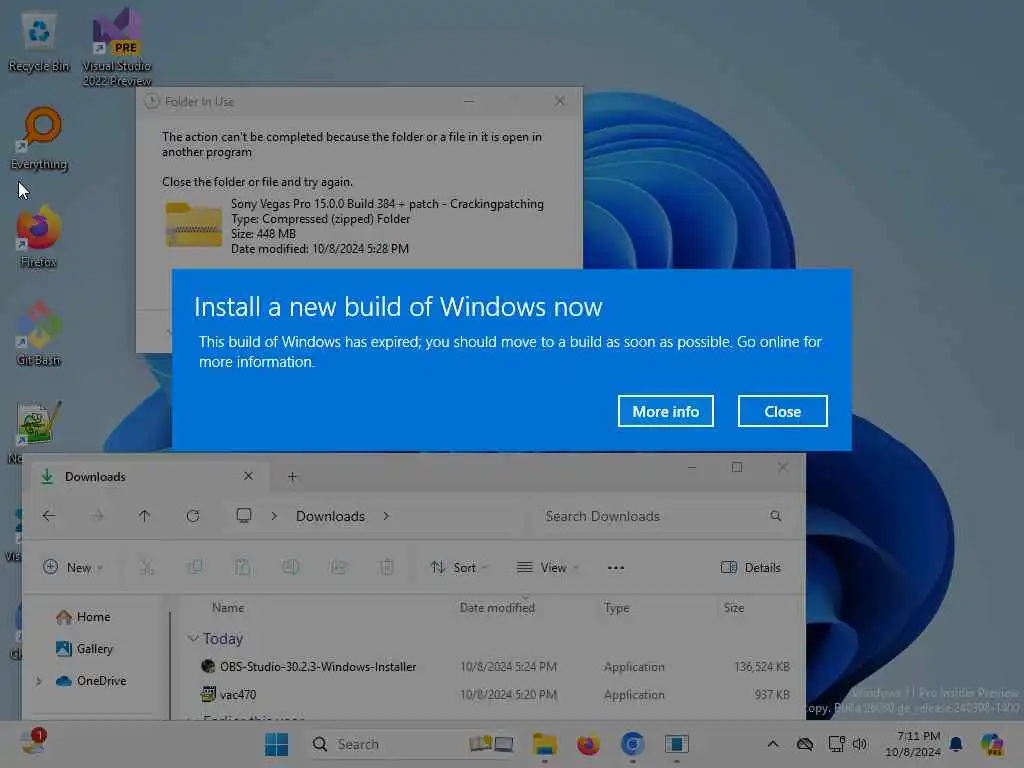The image size is (1024, 768).
Task: Expand the chevron after Downloads breadcrumb
Action: [387, 516]
